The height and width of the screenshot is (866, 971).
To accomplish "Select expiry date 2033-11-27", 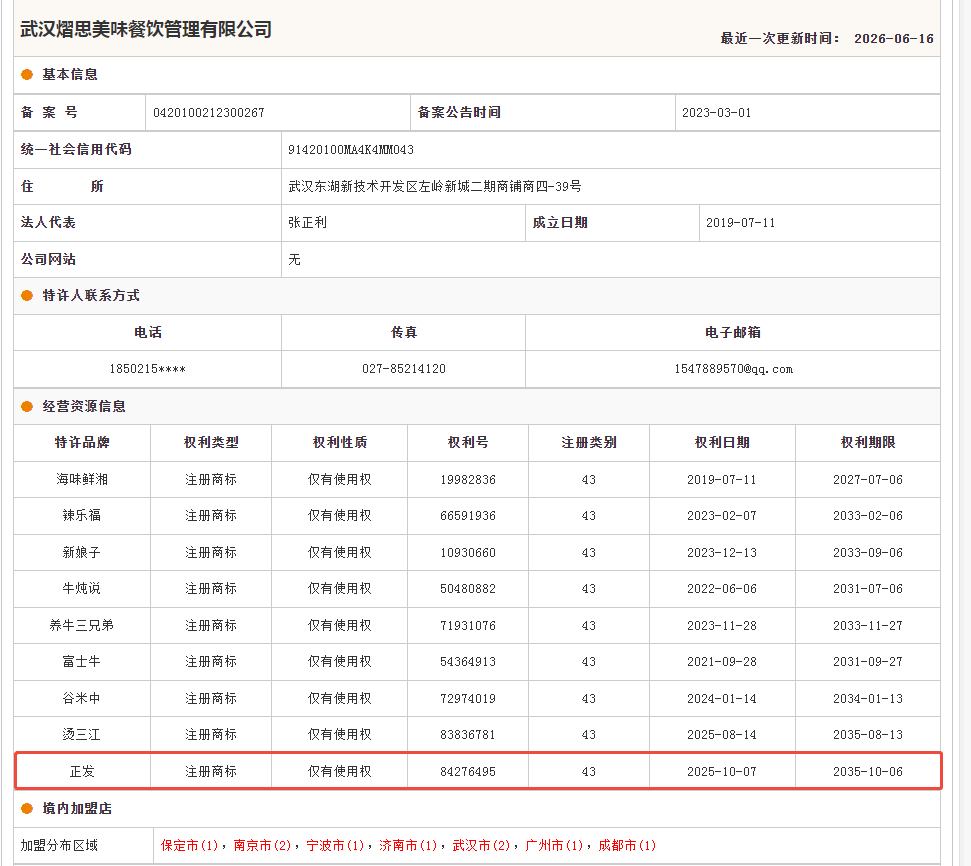I will point(868,626).
